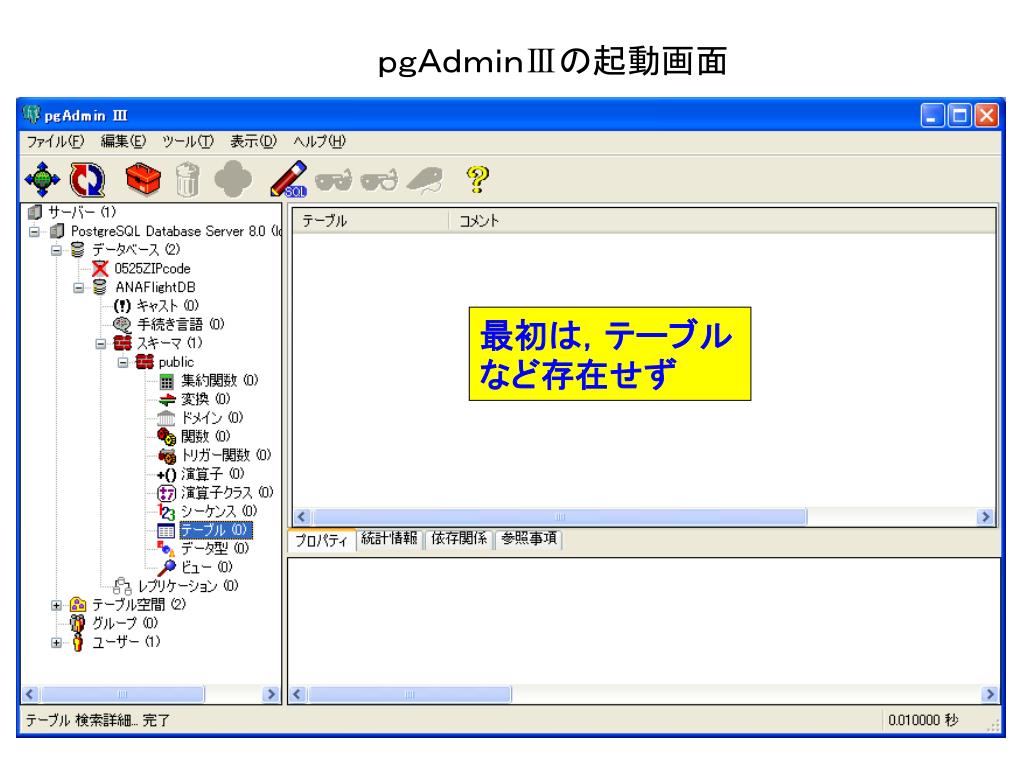Click the データ型 (0) type icon
The width and height of the screenshot is (1024, 768).
pos(166,549)
